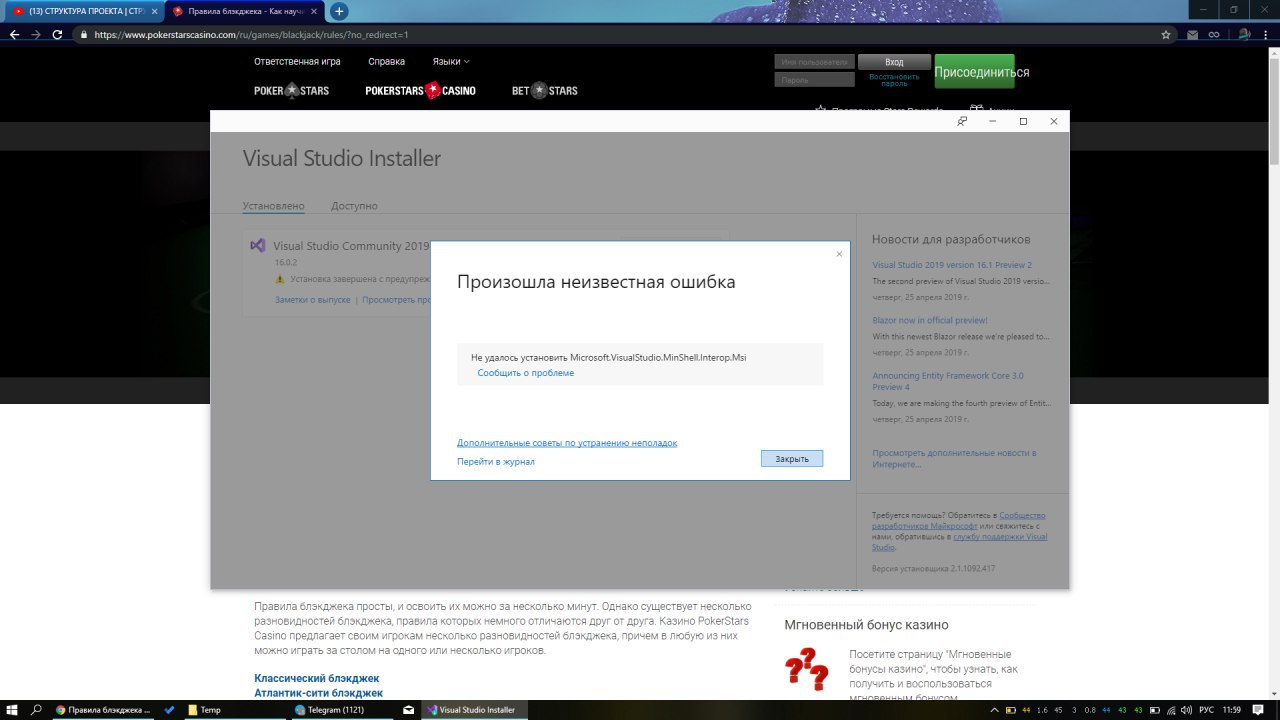Click Visual Studio Installer taskbar item
Viewport: 1280px width, 720px height.
click(474, 709)
